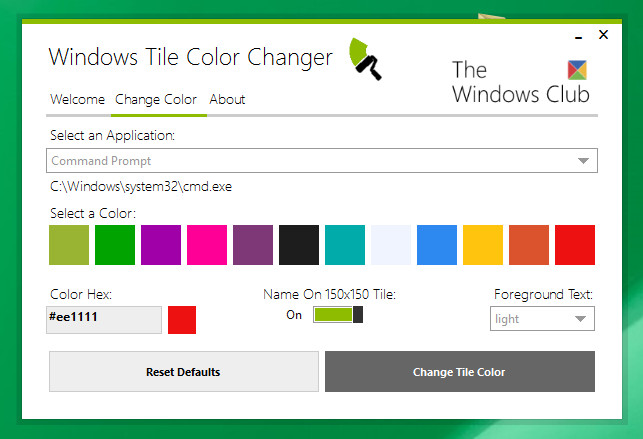Pick the yellow amber color swatch

coord(483,245)
